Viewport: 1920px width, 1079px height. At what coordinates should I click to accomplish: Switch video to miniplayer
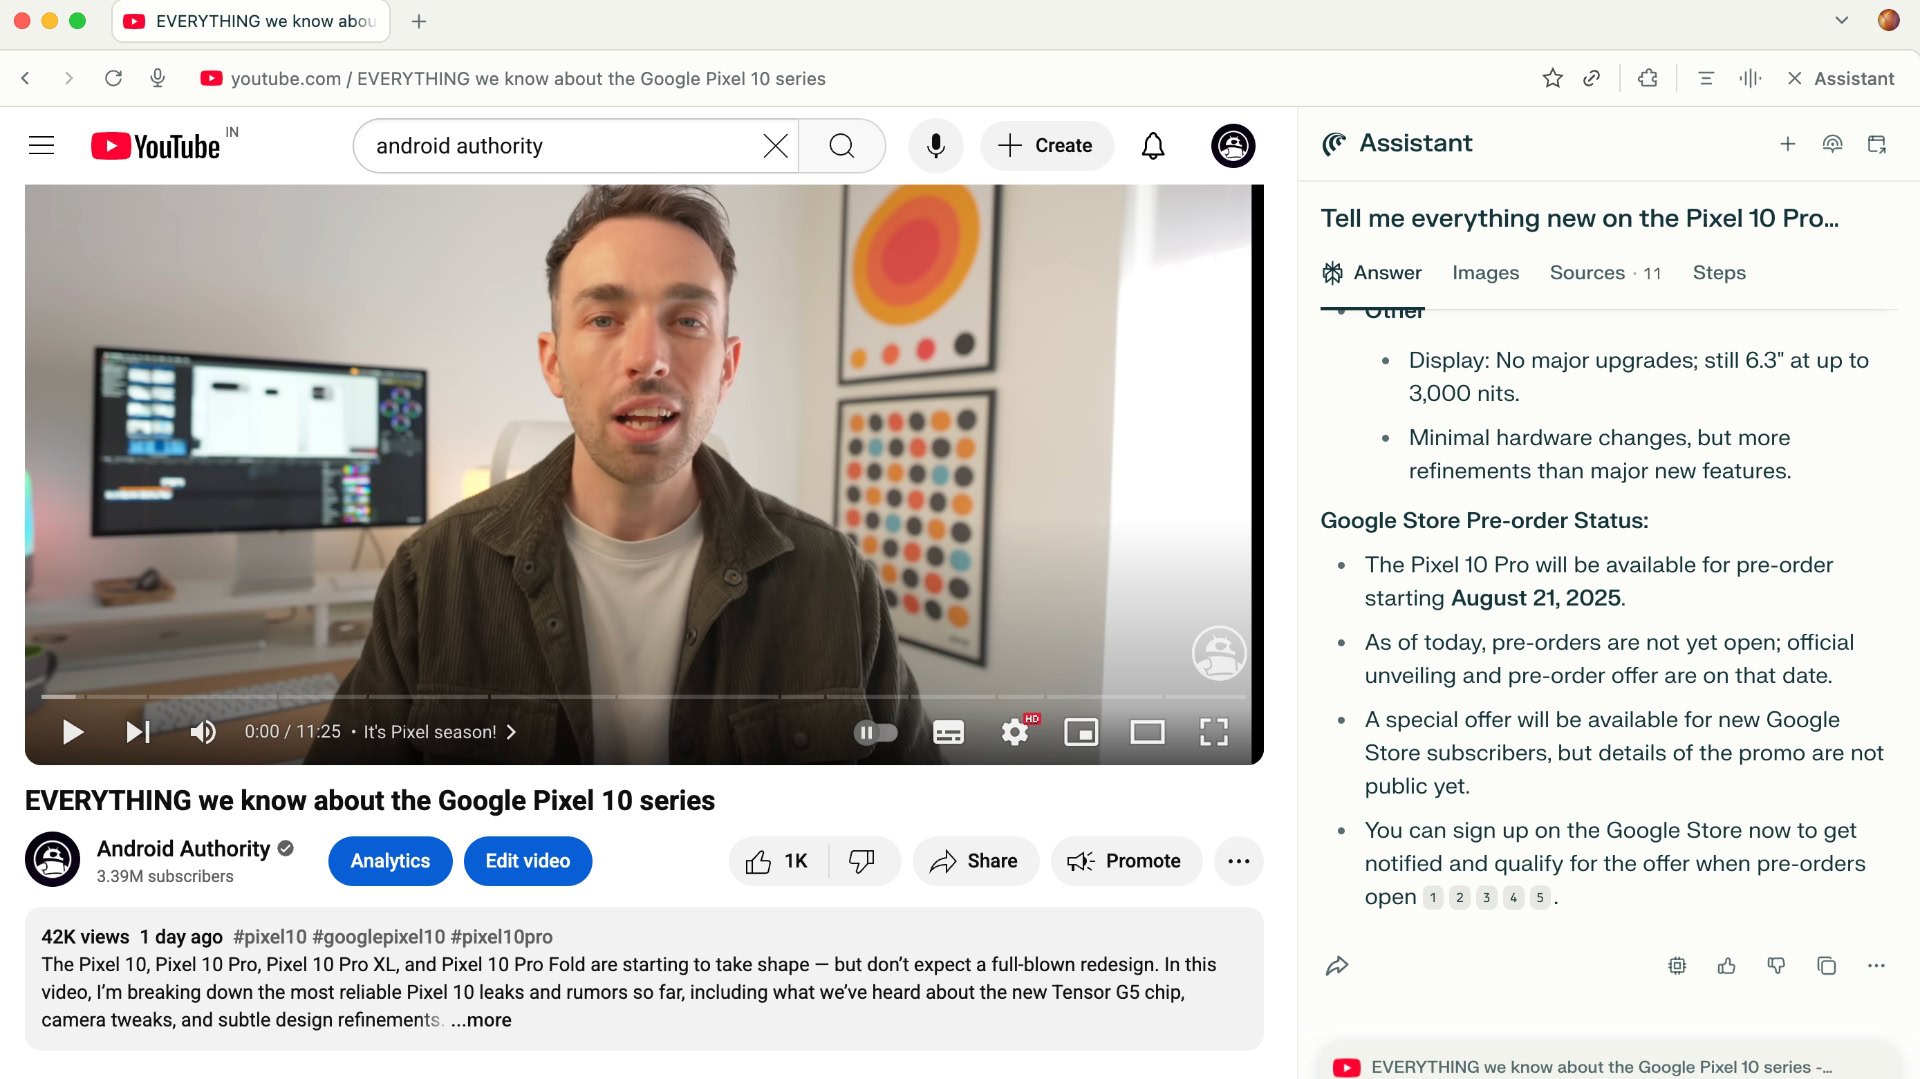[x=1081, y=732]
